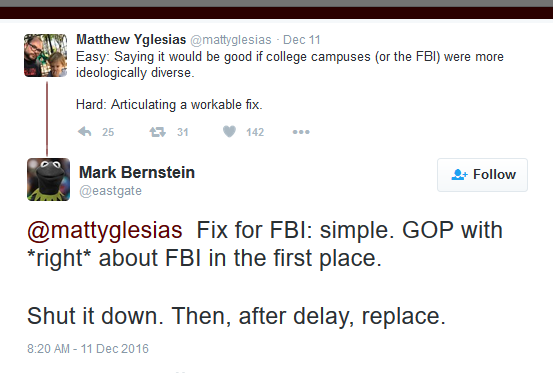This screenshot has height=373, width=553.
Task: Click the Dec 11 tweet date link
Action: click(302, 40)
